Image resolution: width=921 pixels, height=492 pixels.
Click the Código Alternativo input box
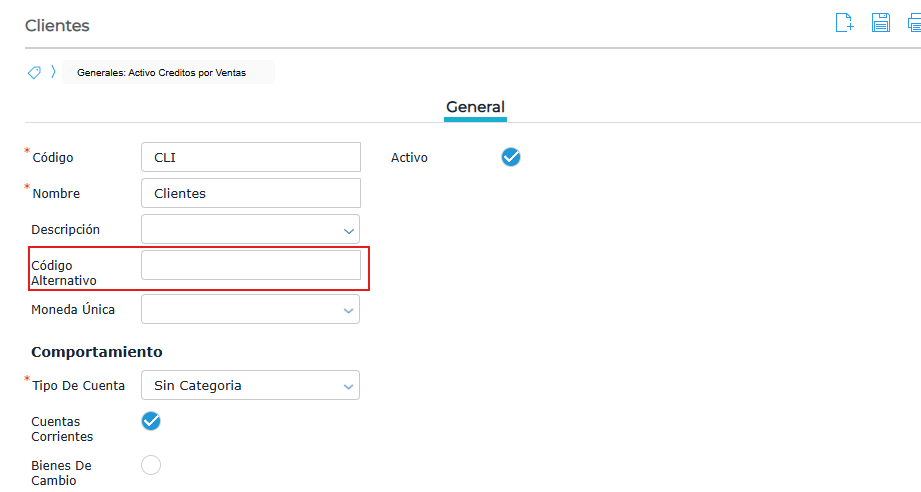(251, 265)
